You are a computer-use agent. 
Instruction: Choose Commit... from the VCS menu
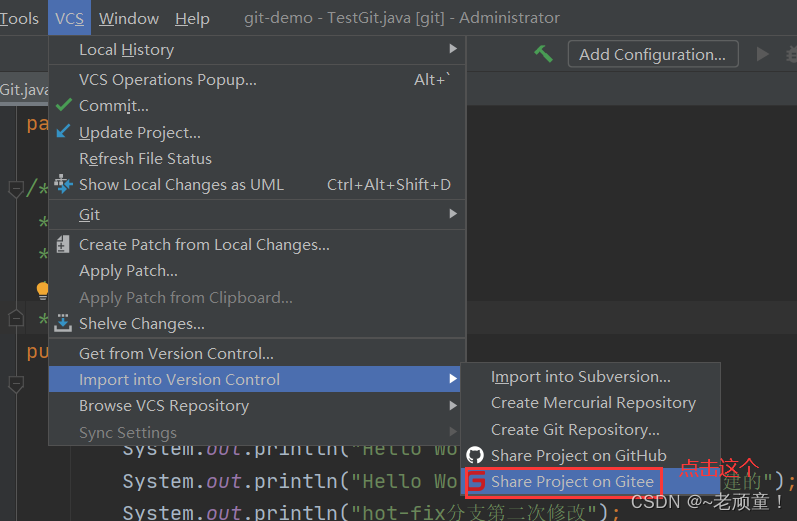tap(257, 106)
